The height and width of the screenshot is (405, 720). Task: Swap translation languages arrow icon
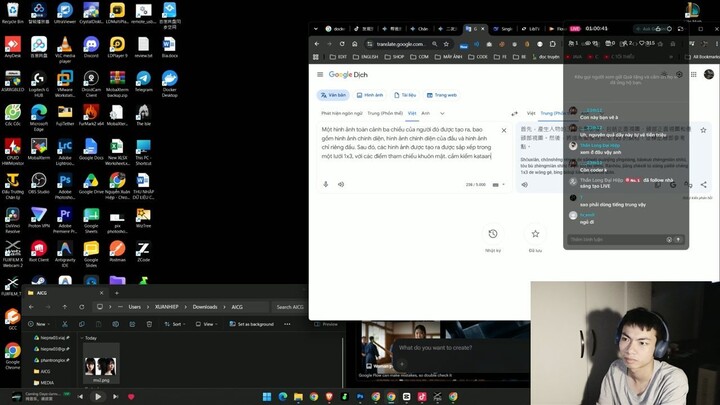coord(514,113)
